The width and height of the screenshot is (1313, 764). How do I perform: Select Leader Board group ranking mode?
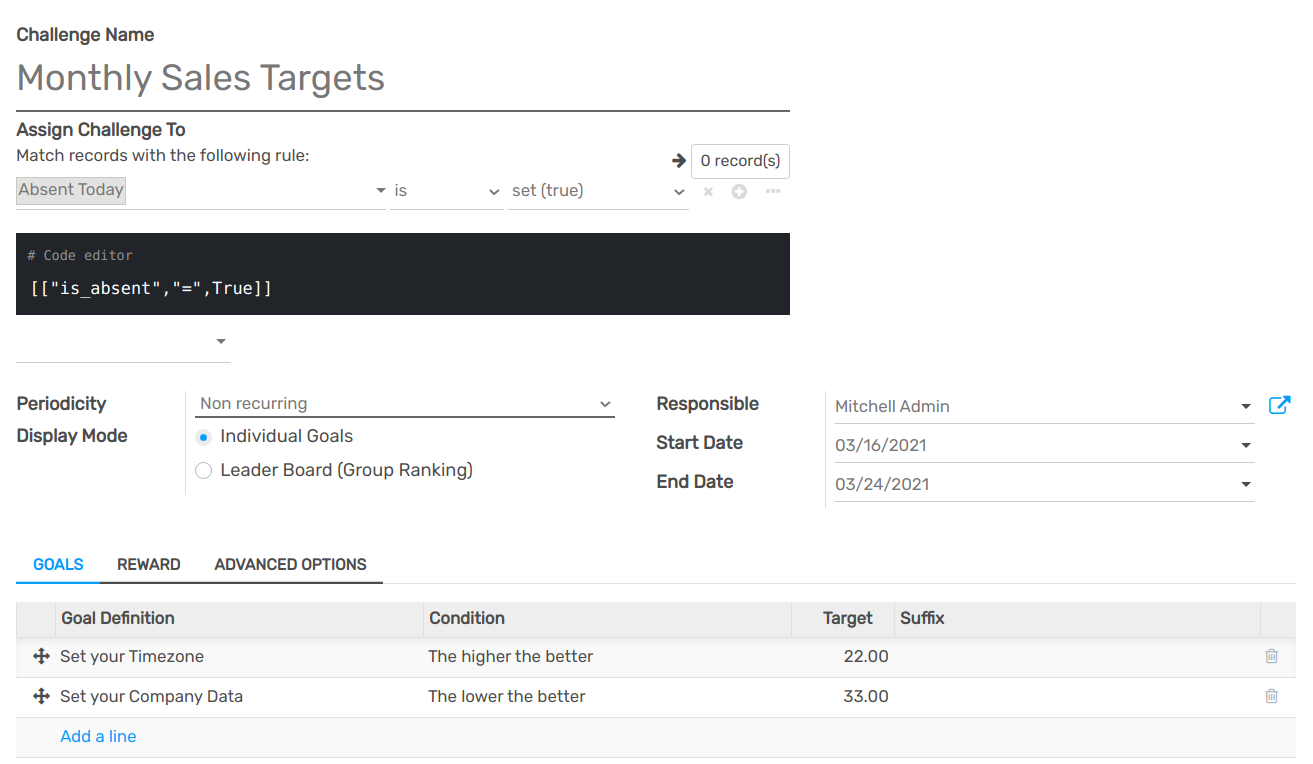203,469
